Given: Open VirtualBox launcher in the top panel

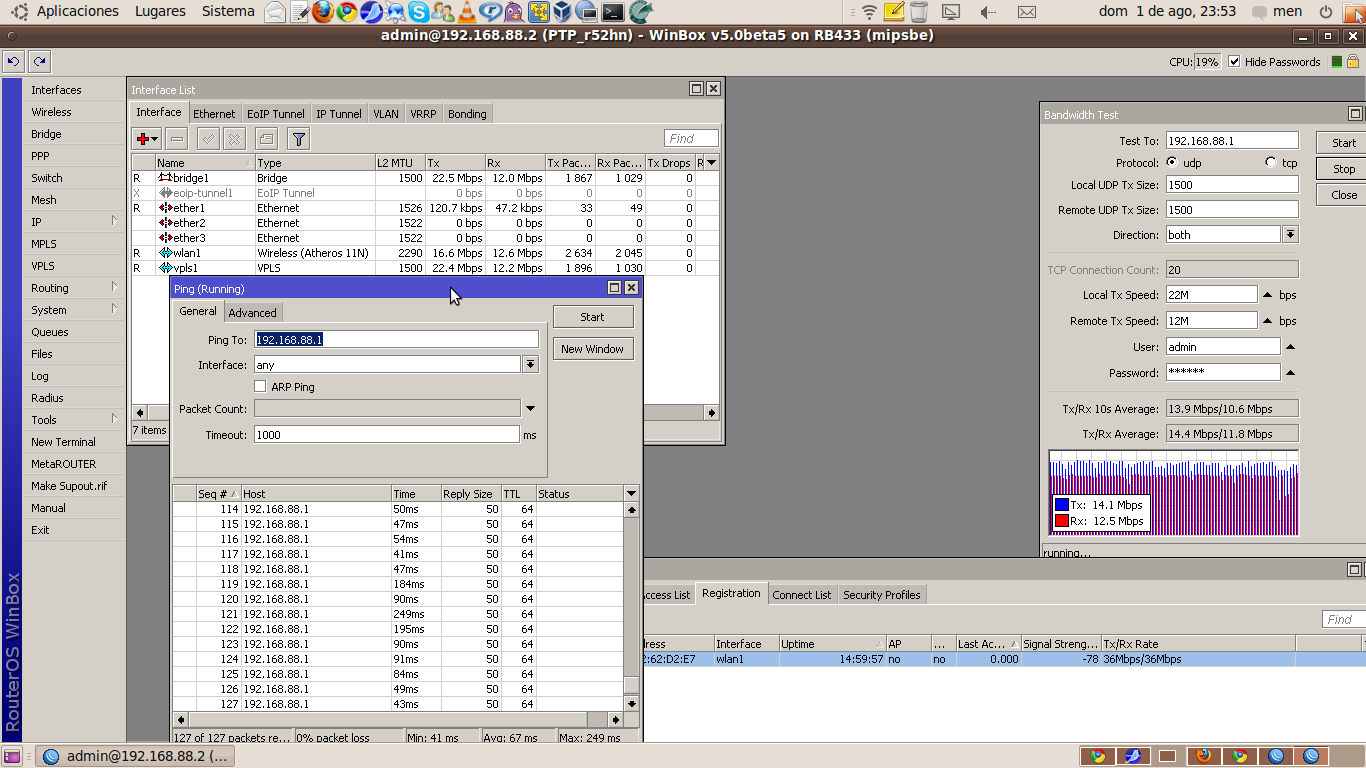Looking at the screenshot, I should point(563,12).
